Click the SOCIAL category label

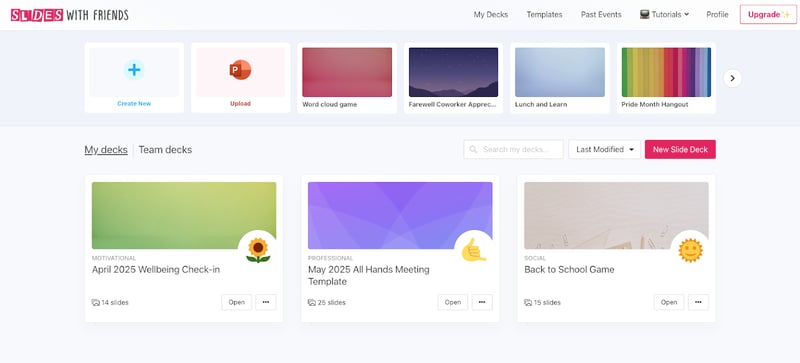pos(535,258)
